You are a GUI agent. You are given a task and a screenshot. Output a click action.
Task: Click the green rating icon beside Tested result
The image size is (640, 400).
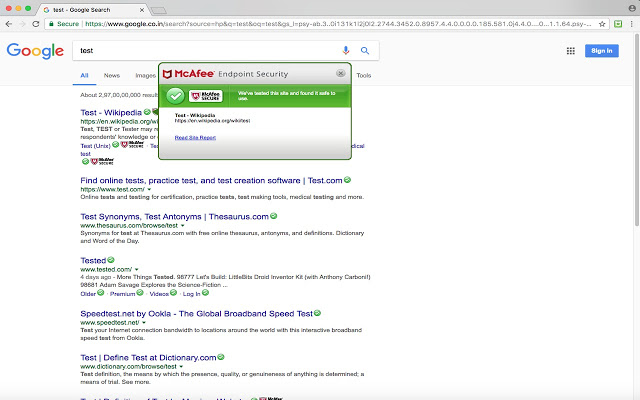point(111,260)
